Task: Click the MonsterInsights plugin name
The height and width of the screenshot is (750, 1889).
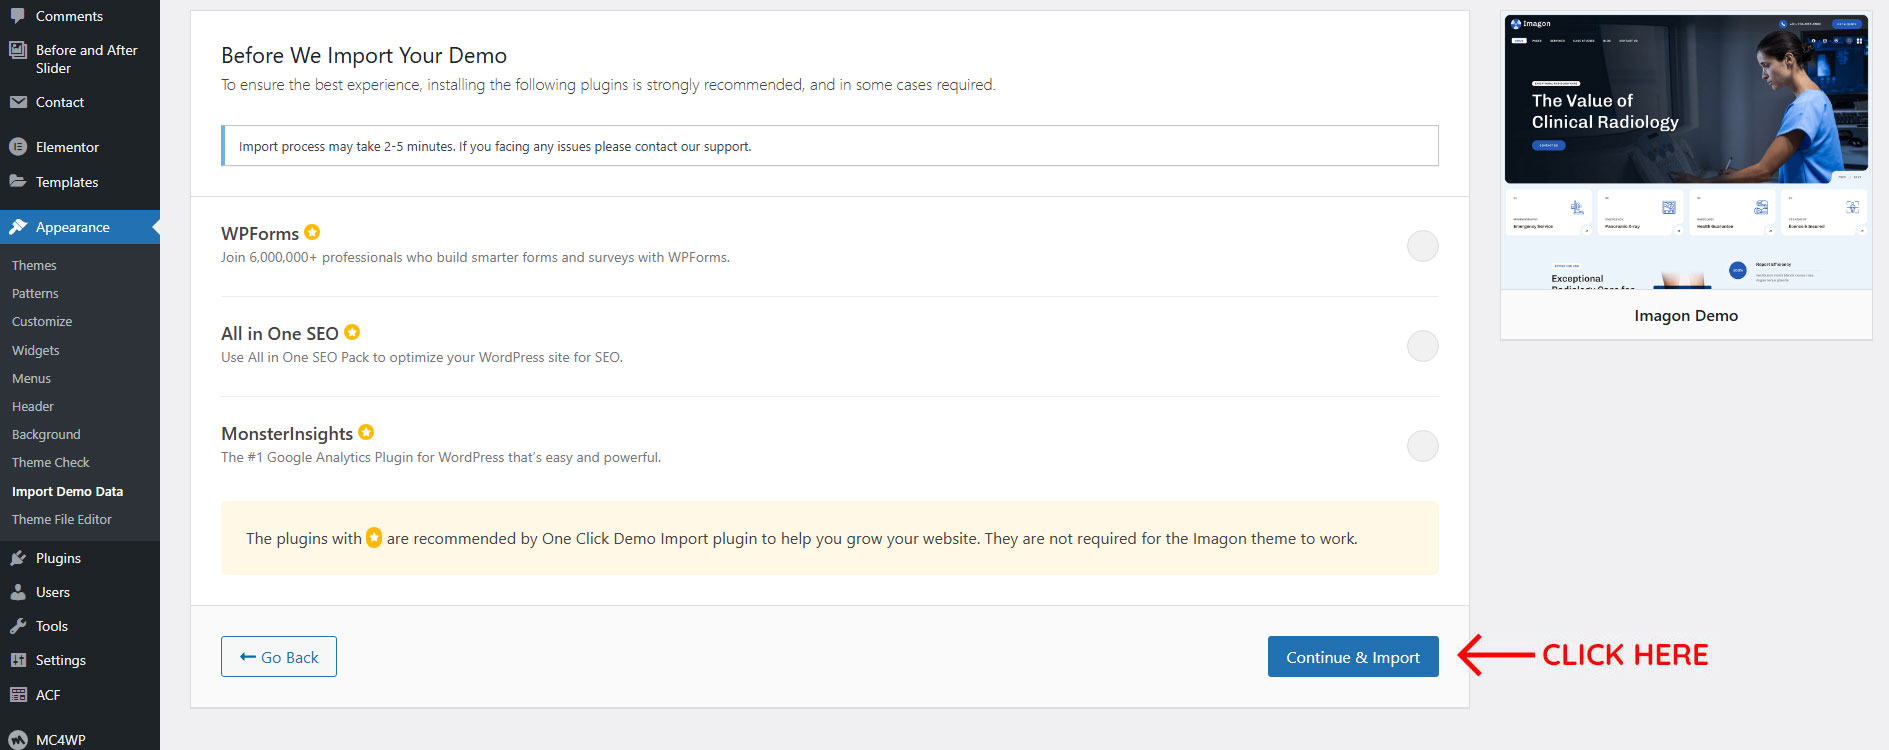Action: click(287, 433)
